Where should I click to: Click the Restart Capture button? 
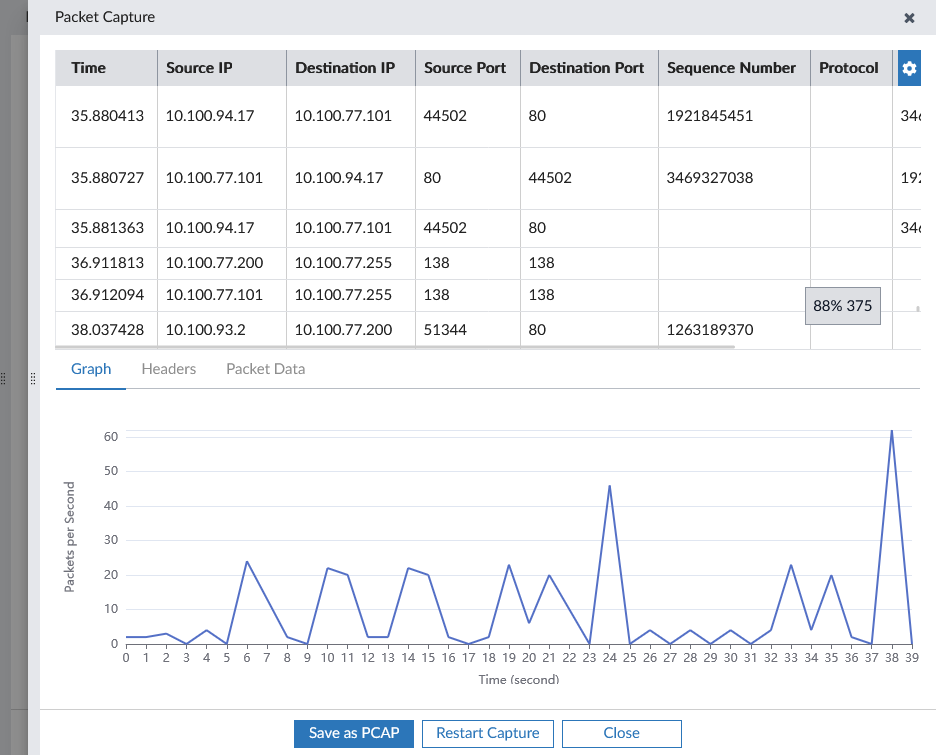point(487,733)
